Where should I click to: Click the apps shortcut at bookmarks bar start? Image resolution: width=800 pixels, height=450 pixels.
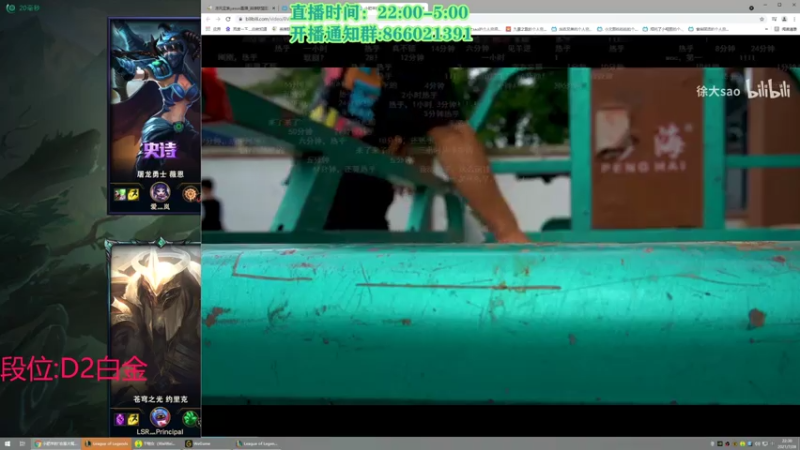point(213,29)
